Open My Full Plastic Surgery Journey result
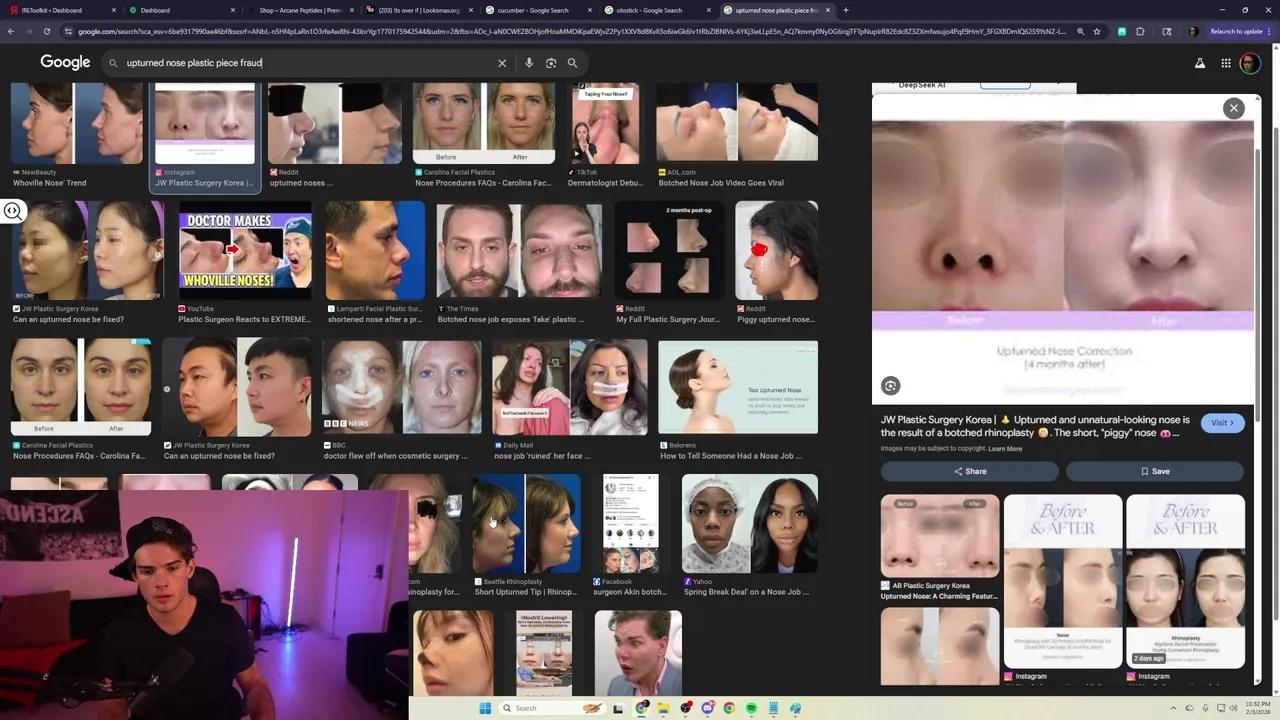Screen dimensions: 1280x720 [x=669, y=262]
